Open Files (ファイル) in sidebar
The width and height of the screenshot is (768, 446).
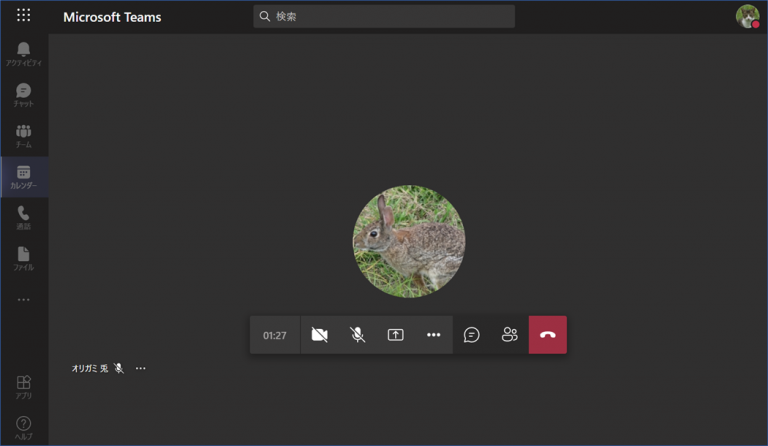point(24,258)
